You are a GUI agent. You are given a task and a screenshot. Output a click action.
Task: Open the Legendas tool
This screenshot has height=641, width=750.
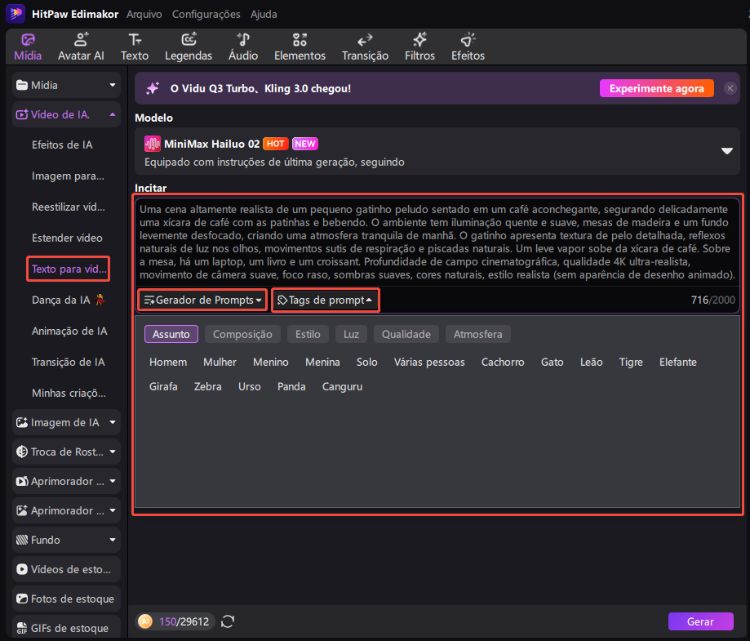(188, 47)
